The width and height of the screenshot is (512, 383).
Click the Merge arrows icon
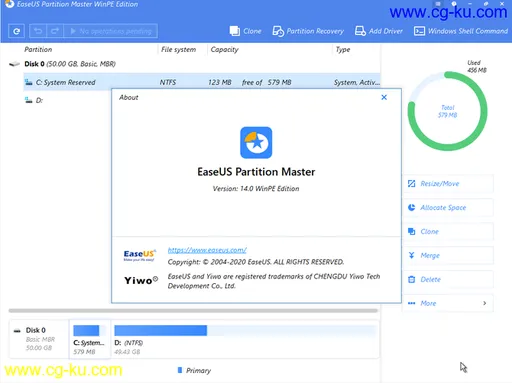coord(412,256)
